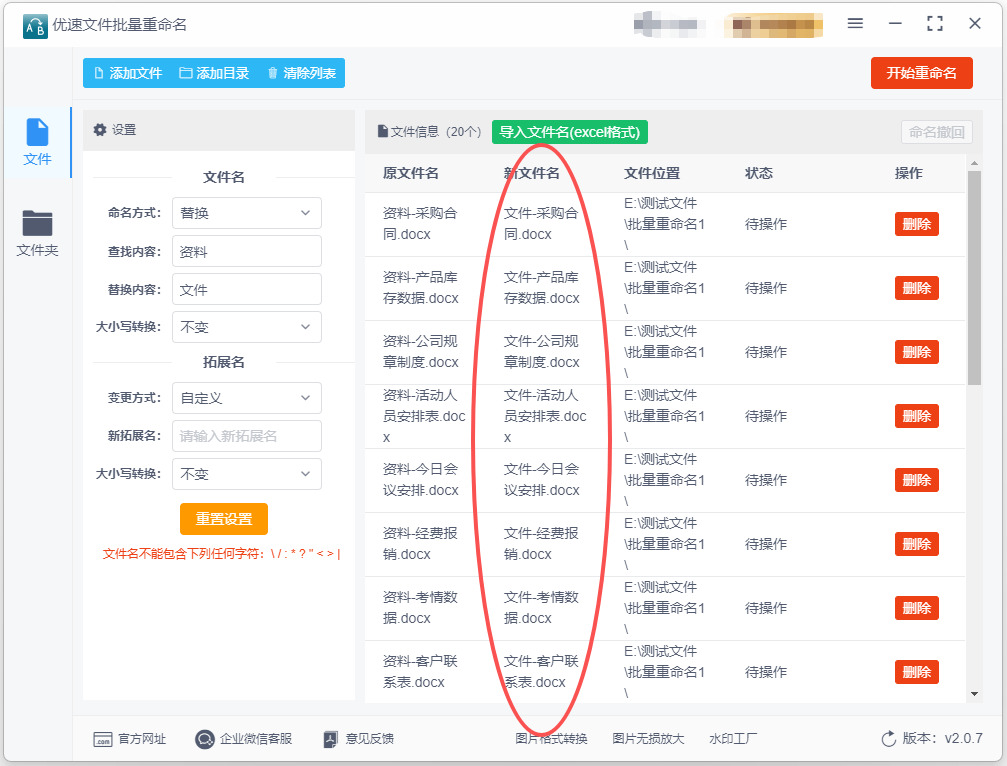Open 企业微信客服 customer service icon
This screenshot has height=766, width=1007.
(205, 739)
